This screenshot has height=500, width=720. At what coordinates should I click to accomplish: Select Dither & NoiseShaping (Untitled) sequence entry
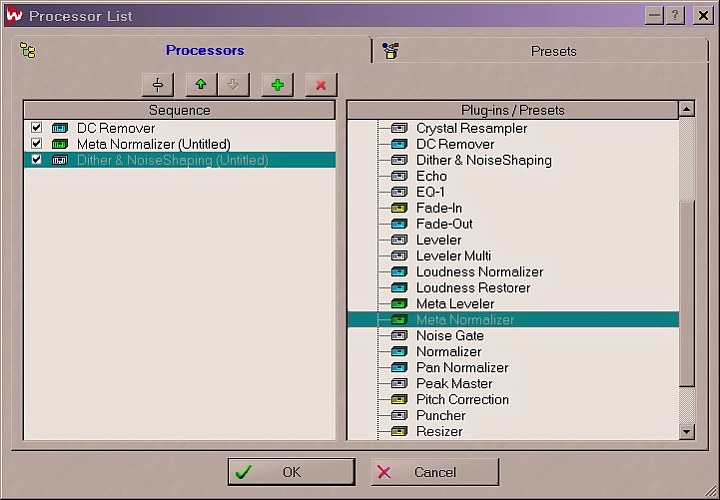180,160
